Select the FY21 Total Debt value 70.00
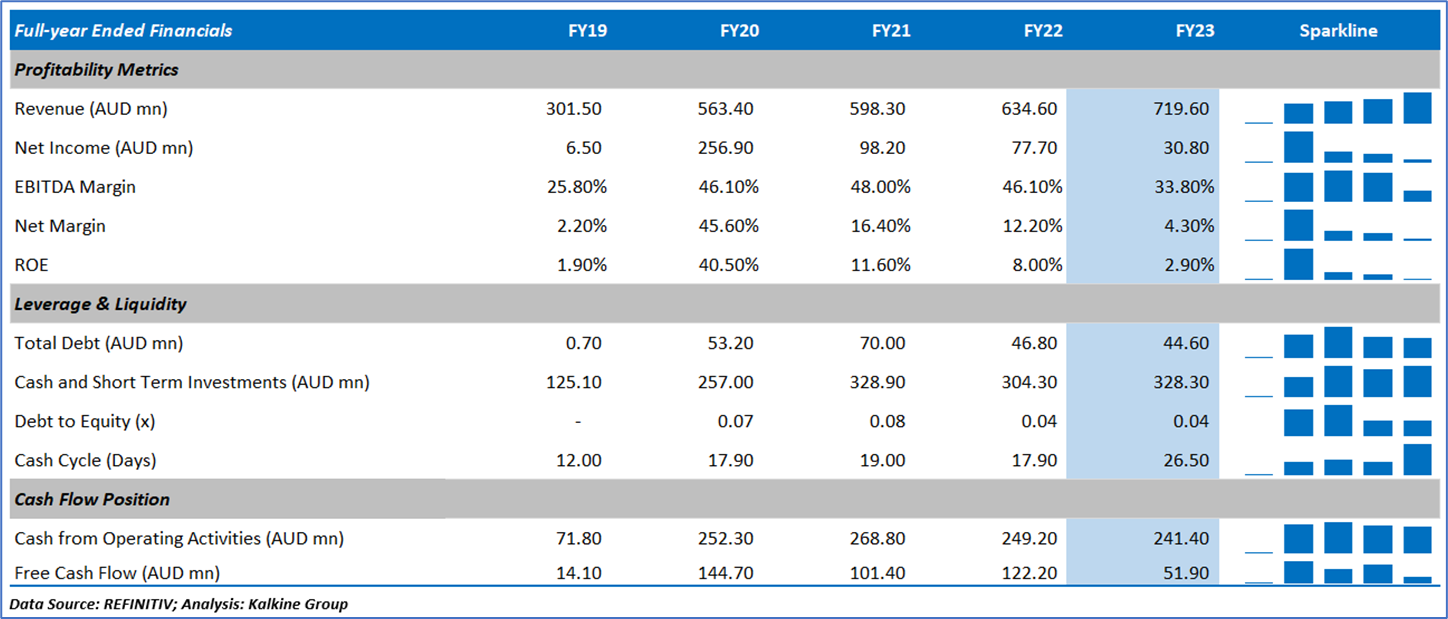Image resolution: width=1448 pixels, height=619 pixels. click(x=882, y=343)
